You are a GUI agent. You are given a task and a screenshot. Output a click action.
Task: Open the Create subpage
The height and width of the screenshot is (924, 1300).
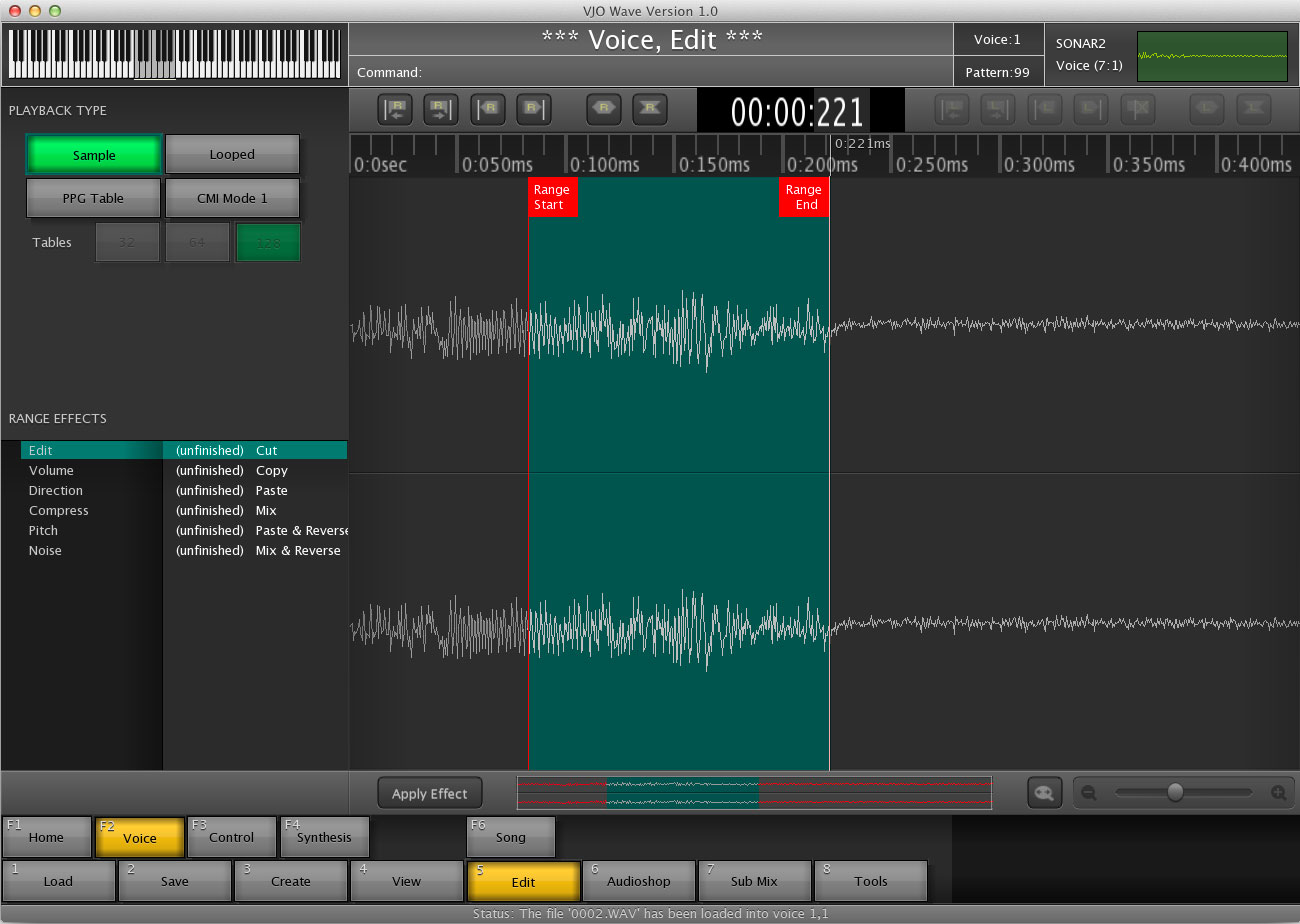pyautogui.click(x=291, y=881)
